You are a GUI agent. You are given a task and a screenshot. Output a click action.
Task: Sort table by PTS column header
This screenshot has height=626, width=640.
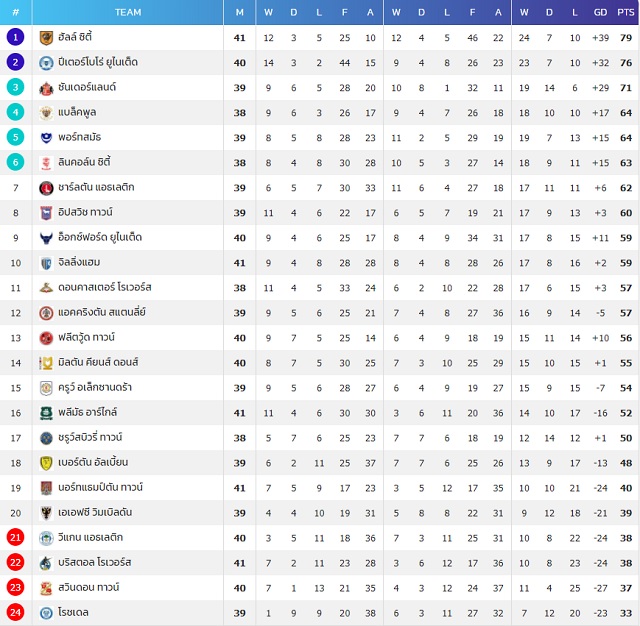(x=626, y=12)
